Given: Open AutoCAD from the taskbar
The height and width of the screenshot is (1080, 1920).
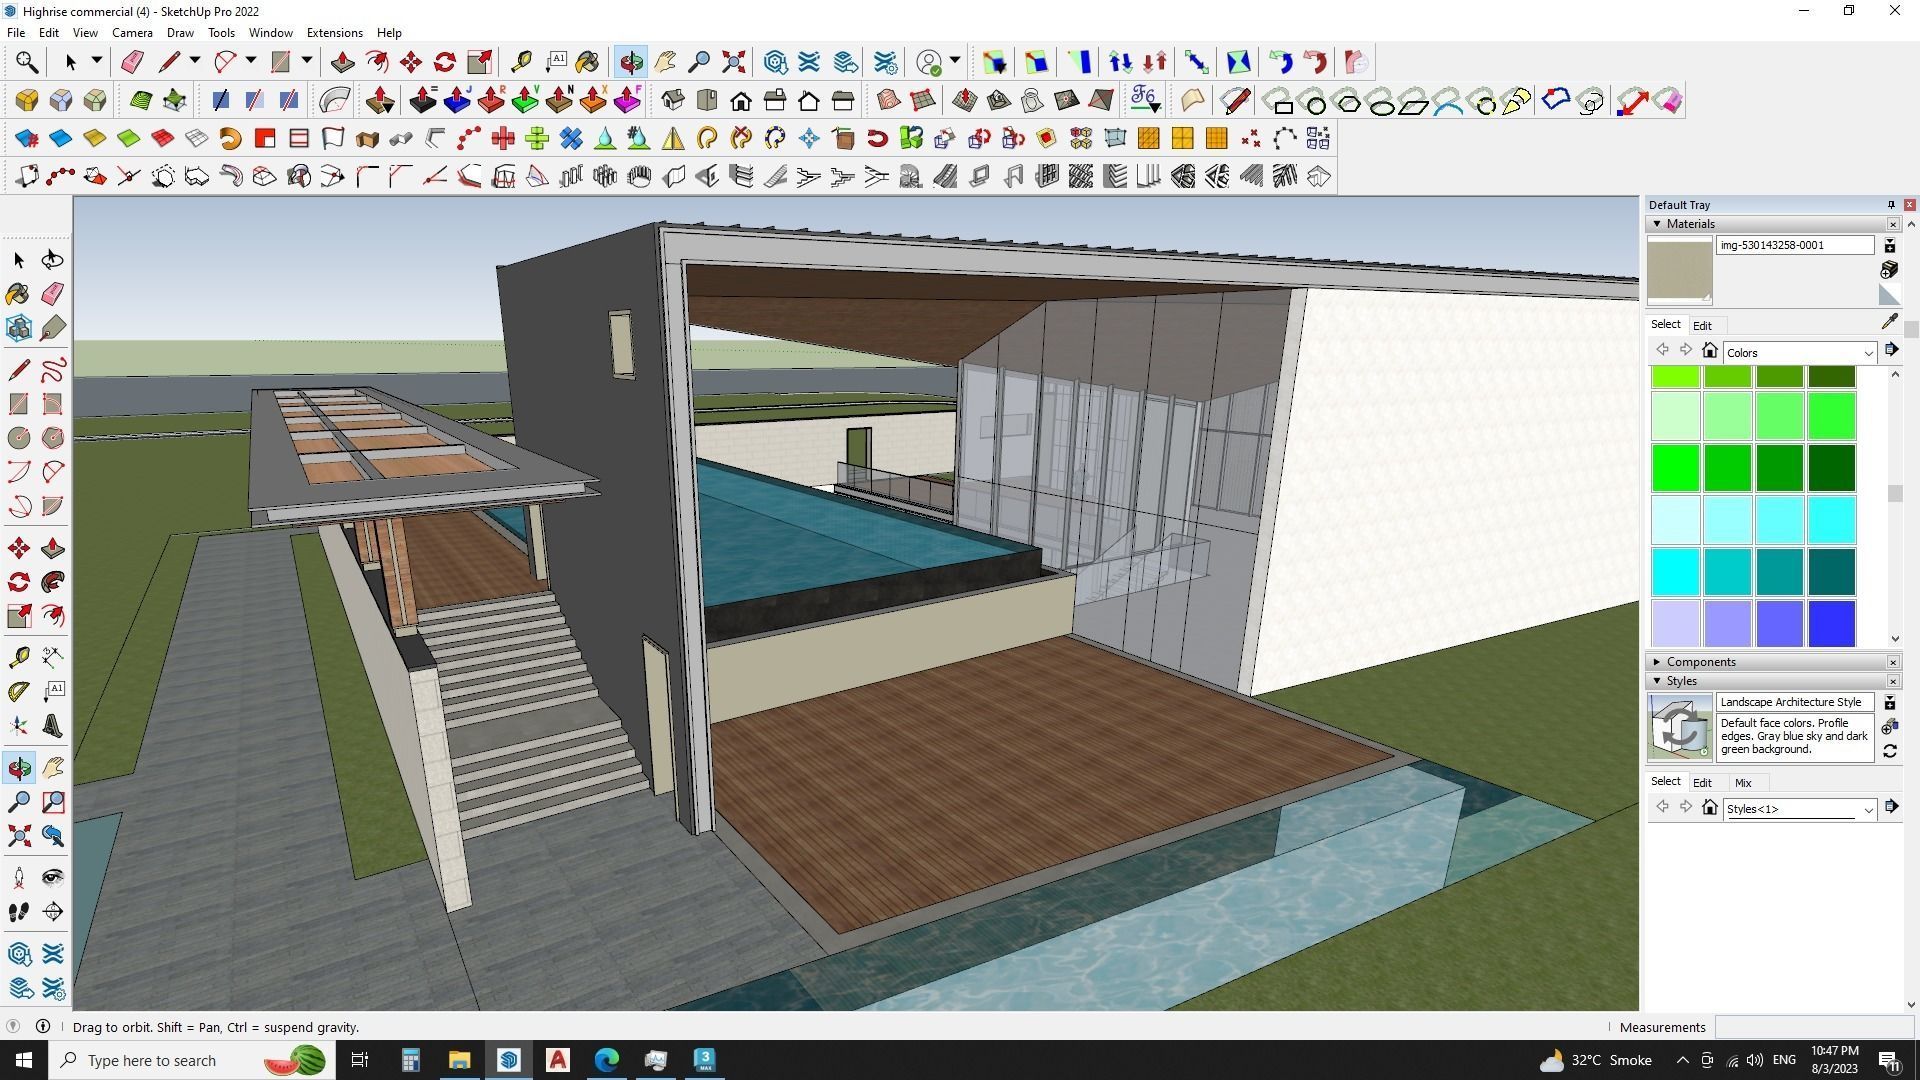Looking at the screenshot, I should [558, 1060].
